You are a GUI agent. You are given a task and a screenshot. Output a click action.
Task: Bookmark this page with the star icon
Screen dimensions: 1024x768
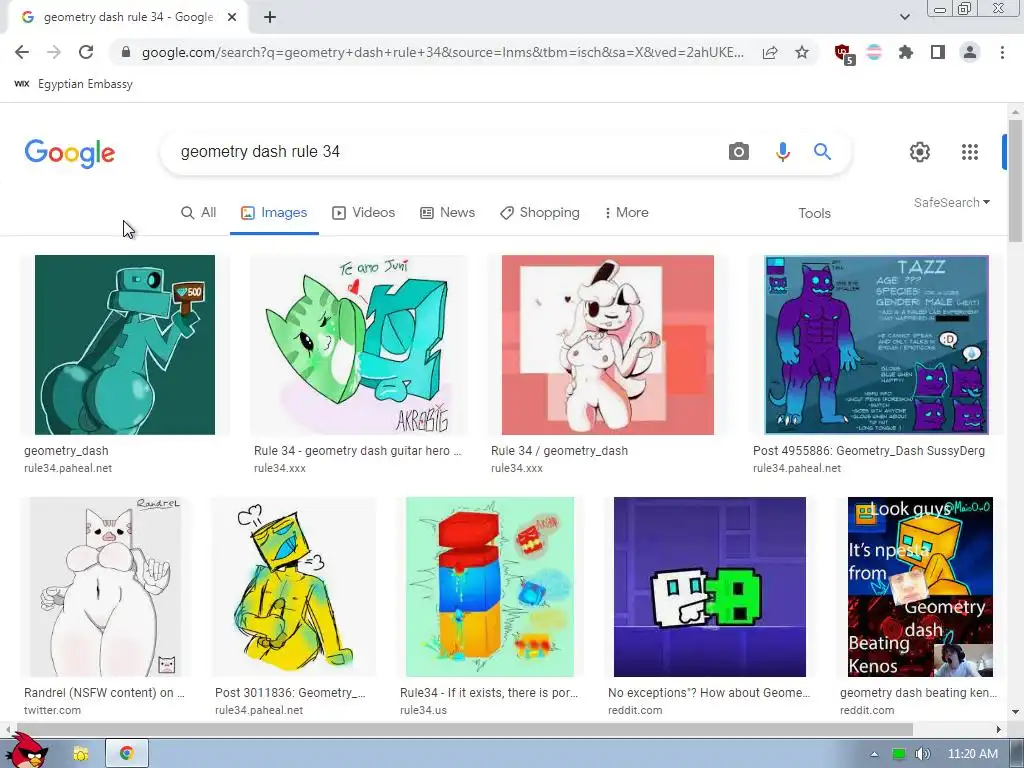pyautogui.click(x=802, y=52)
